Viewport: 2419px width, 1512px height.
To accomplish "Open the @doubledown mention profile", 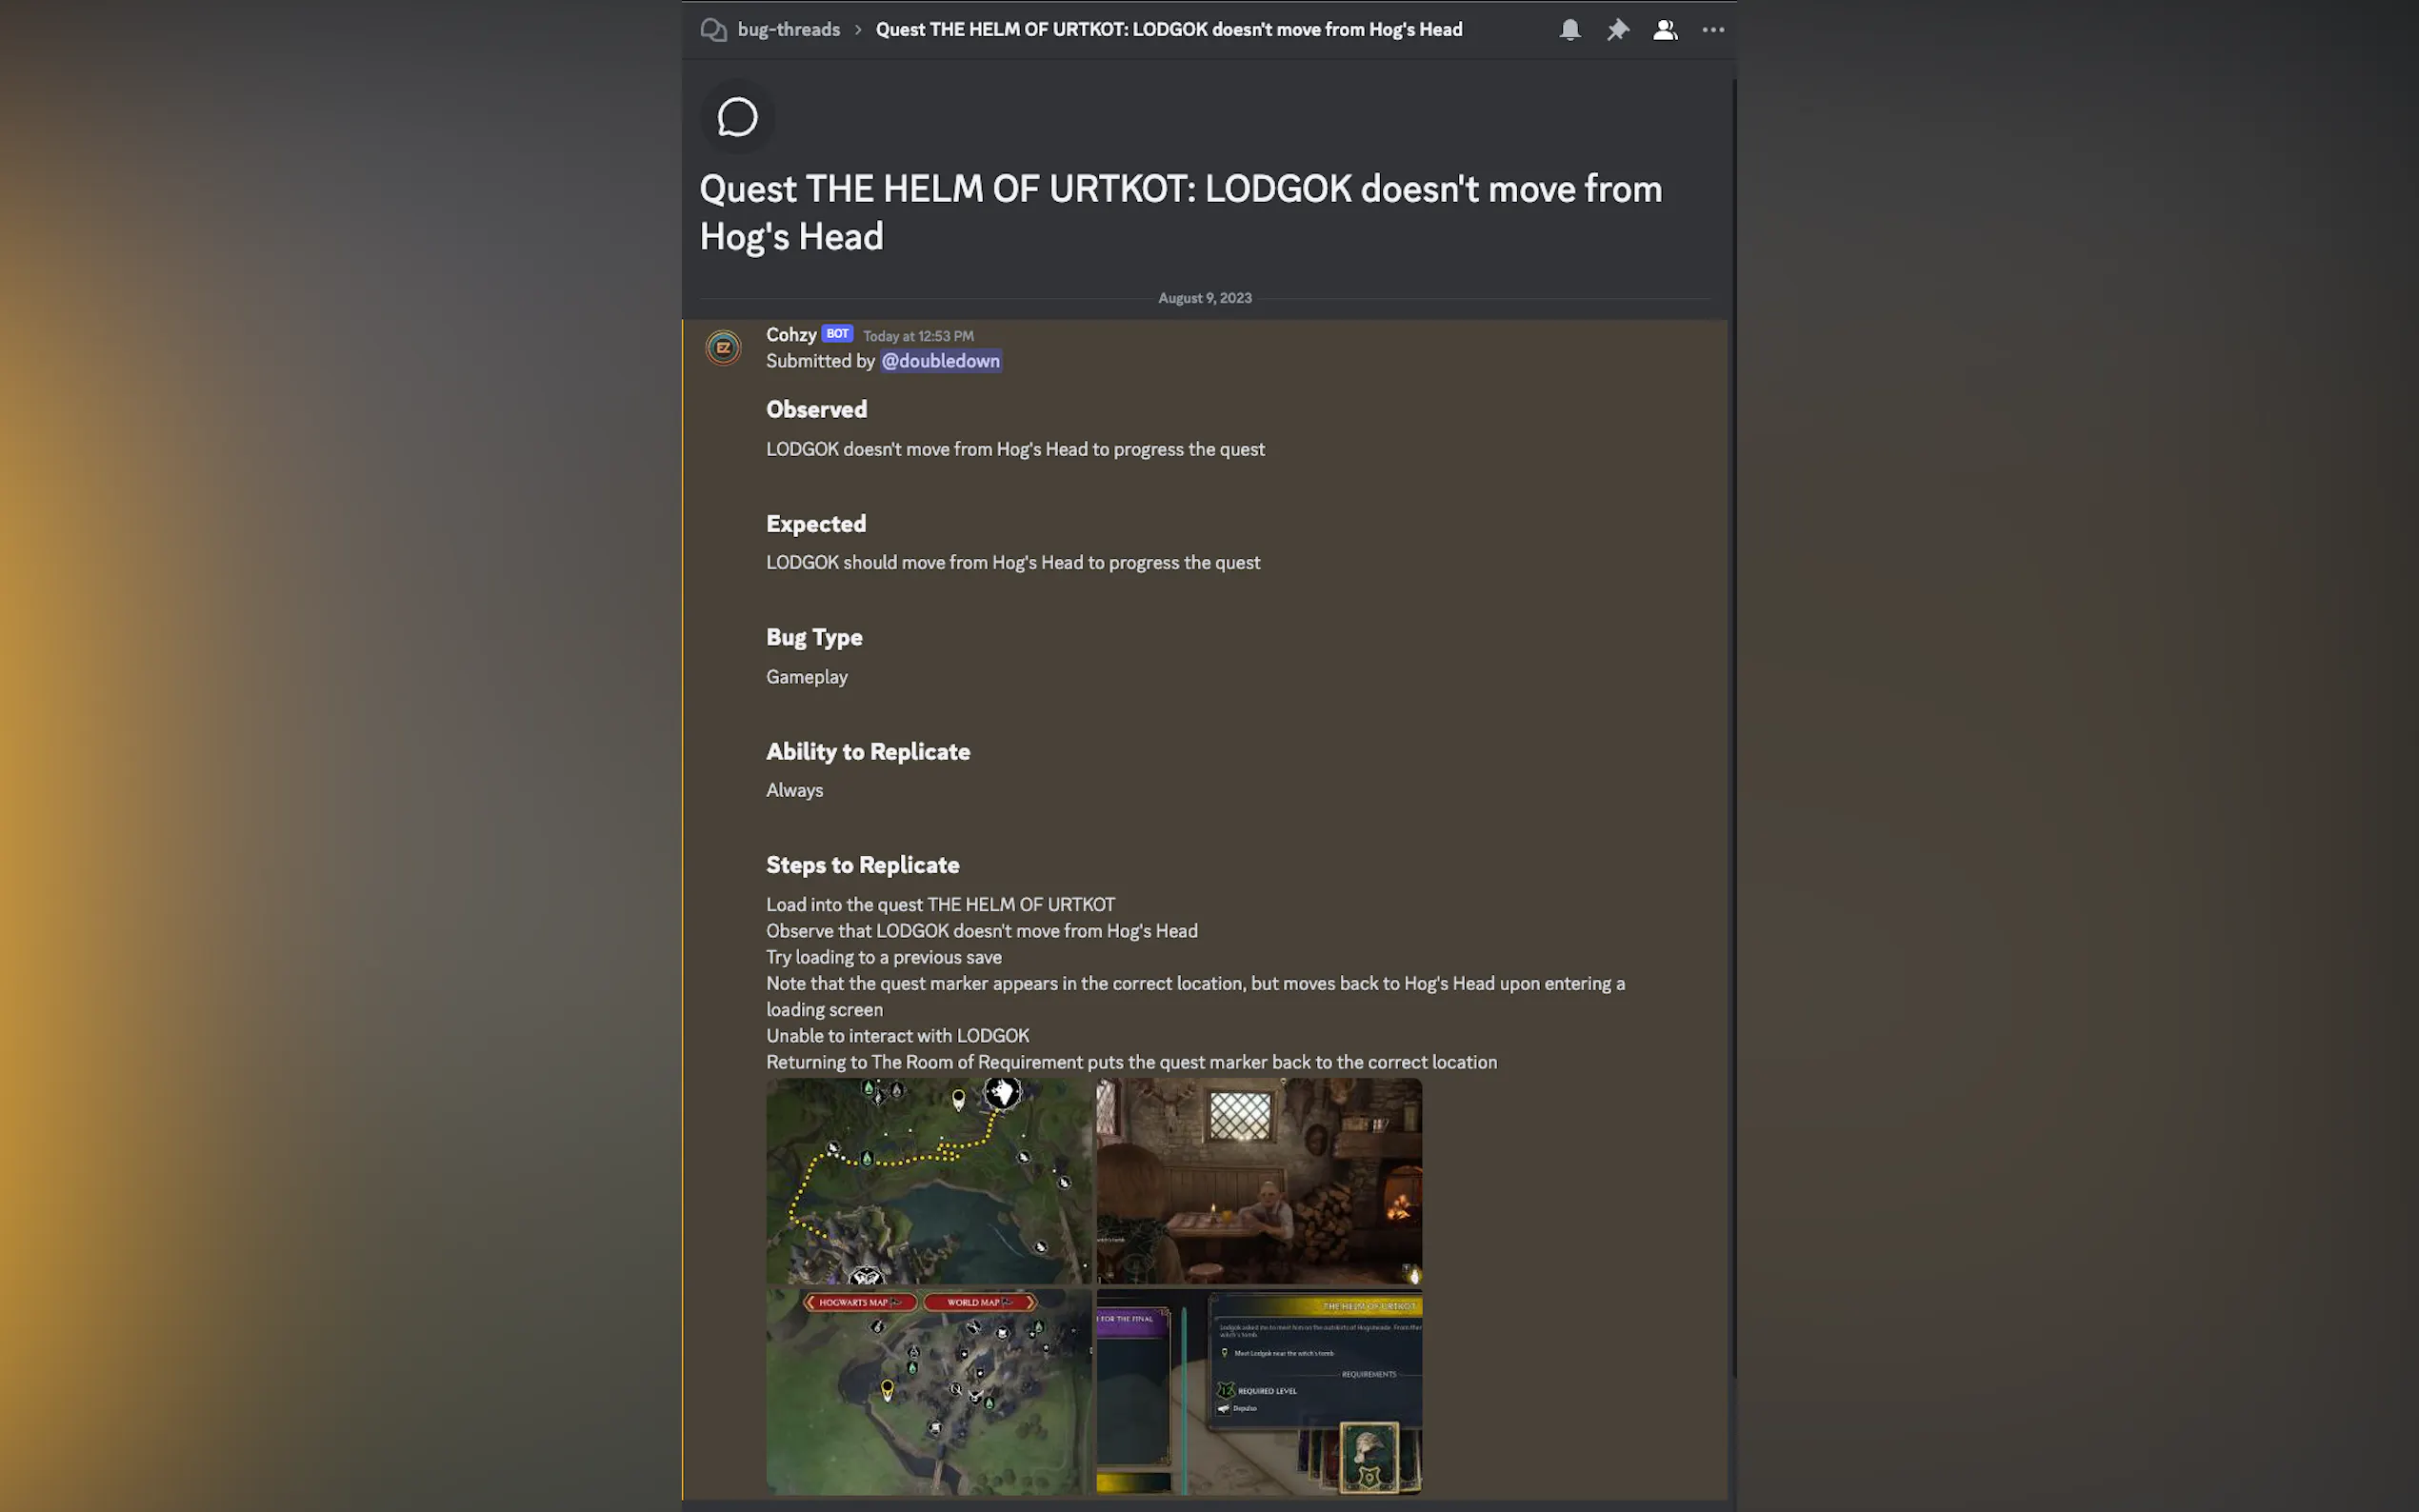I will (940, 361).
